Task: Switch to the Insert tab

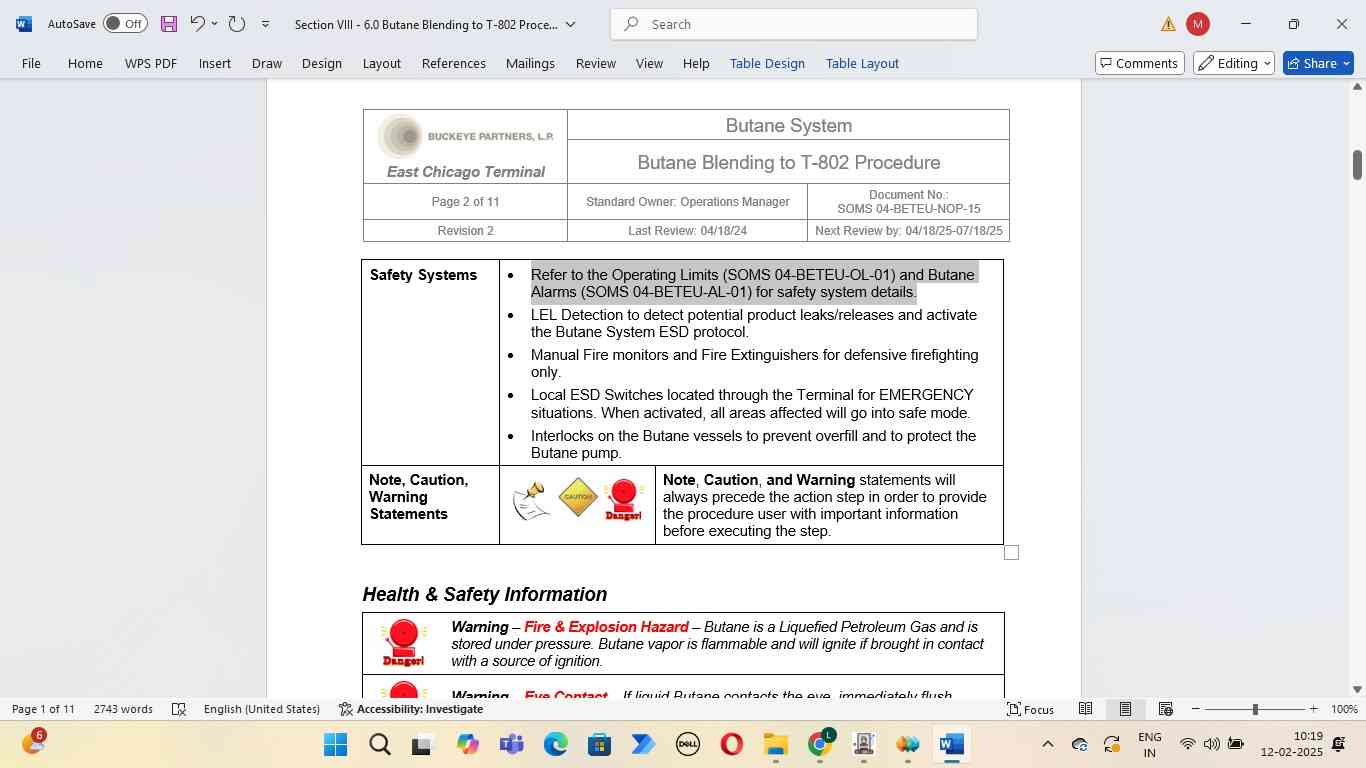Action: pyautogui.click(x=215, y=63)
